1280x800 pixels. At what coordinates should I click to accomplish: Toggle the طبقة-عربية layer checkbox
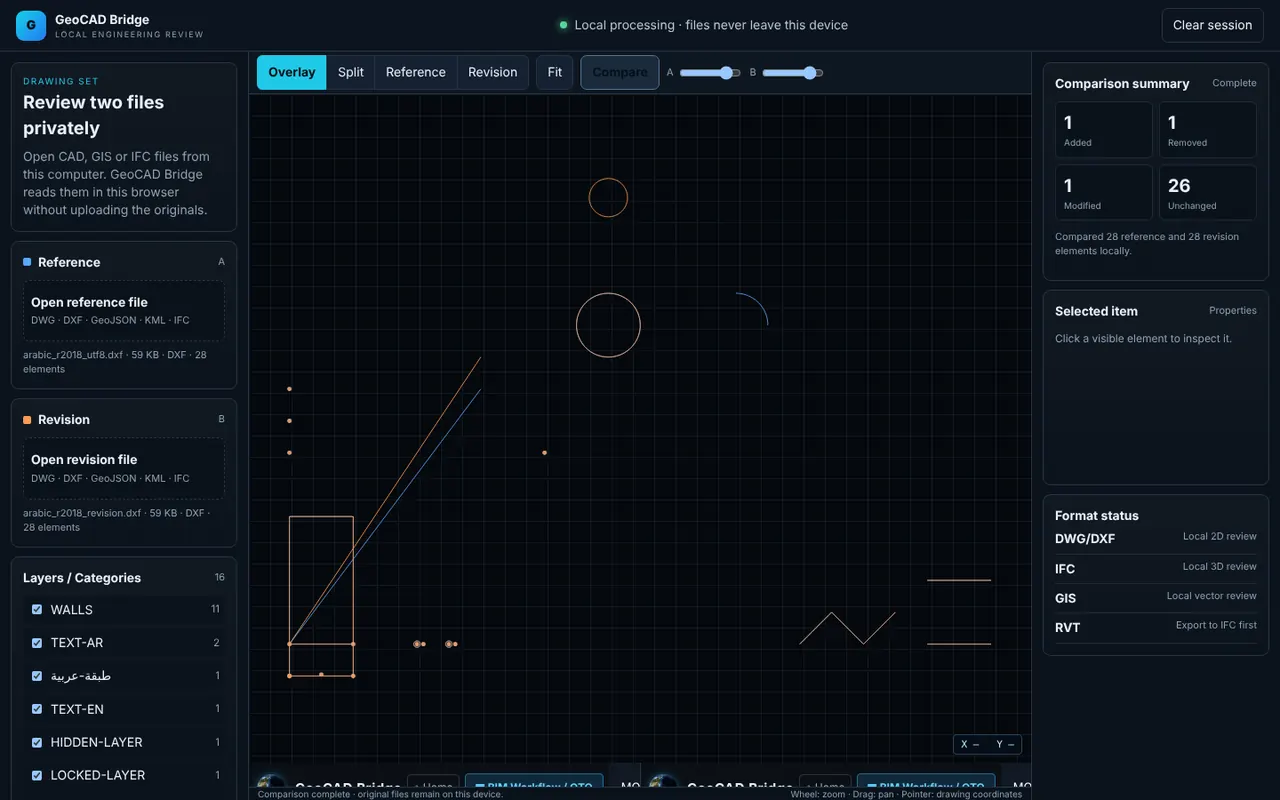[x=37, y=676]
